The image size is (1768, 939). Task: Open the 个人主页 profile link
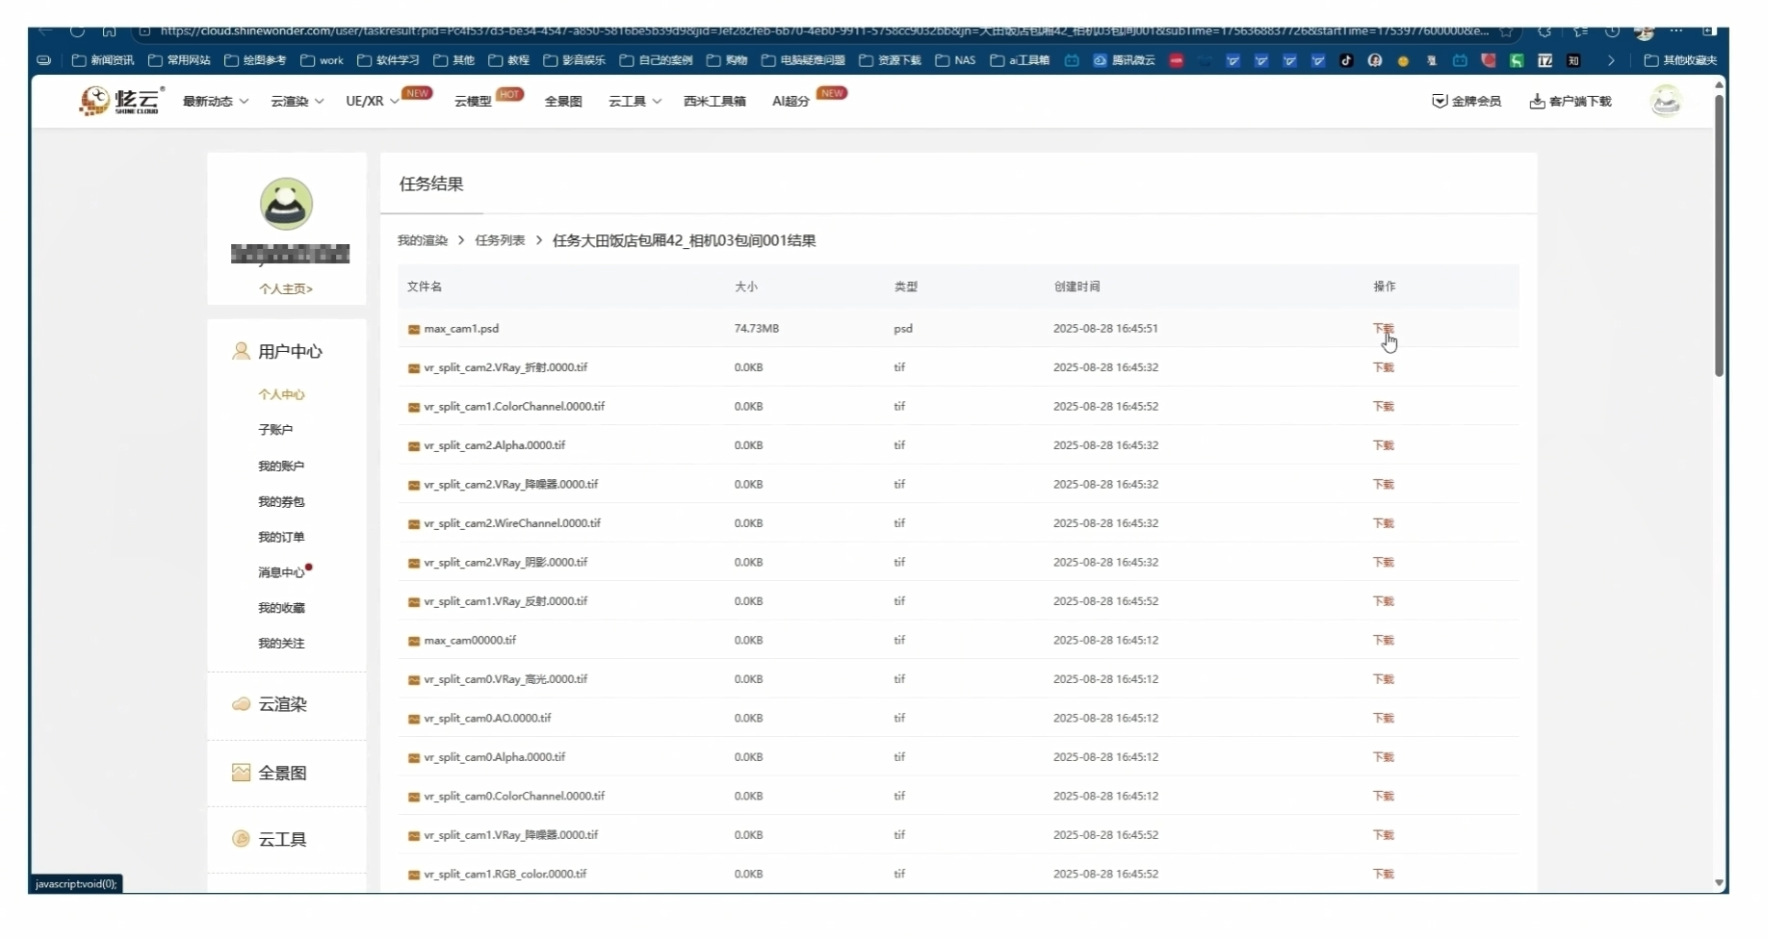point(286,289)
